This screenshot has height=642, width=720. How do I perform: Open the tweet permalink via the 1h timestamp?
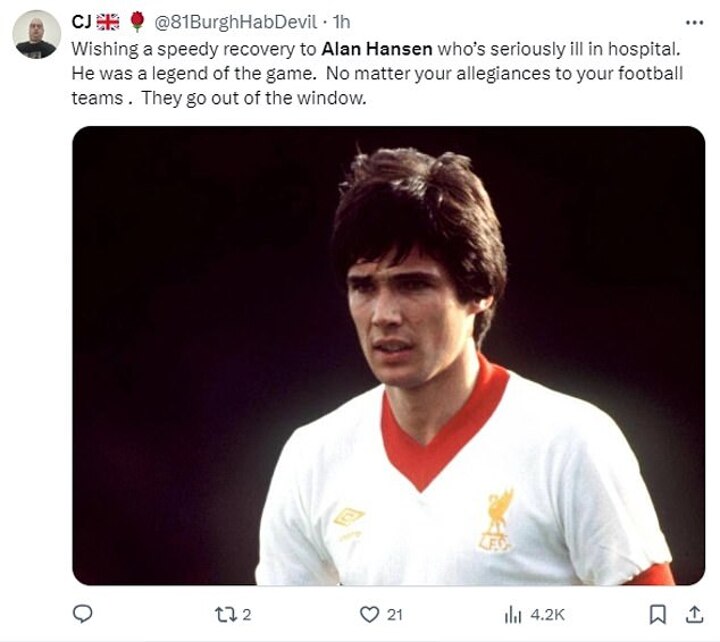[x=341, y=22]
